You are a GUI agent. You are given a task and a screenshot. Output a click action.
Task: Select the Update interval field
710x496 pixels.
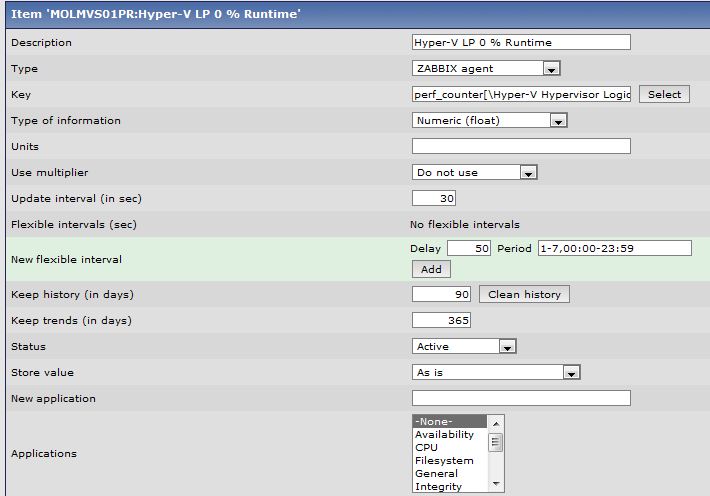[x=434, y=199]
